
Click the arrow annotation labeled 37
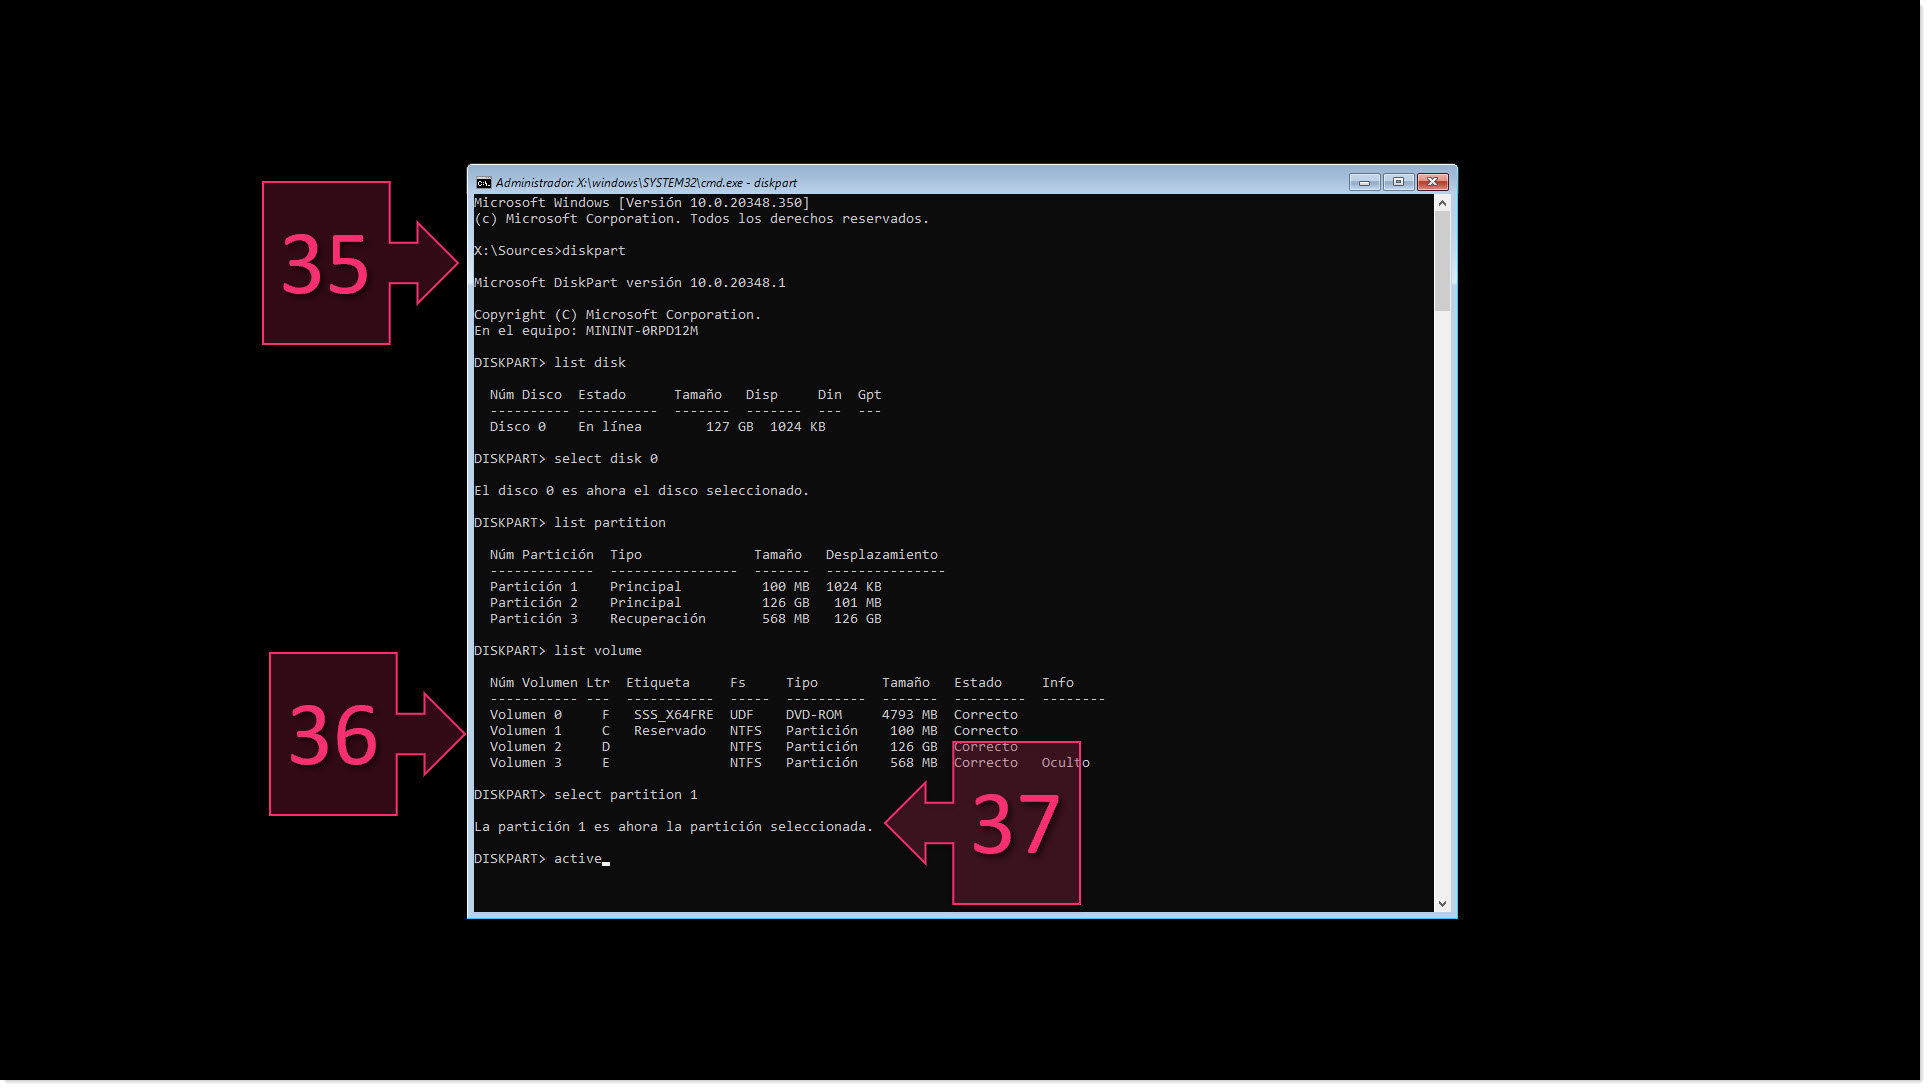(1015, 825)
